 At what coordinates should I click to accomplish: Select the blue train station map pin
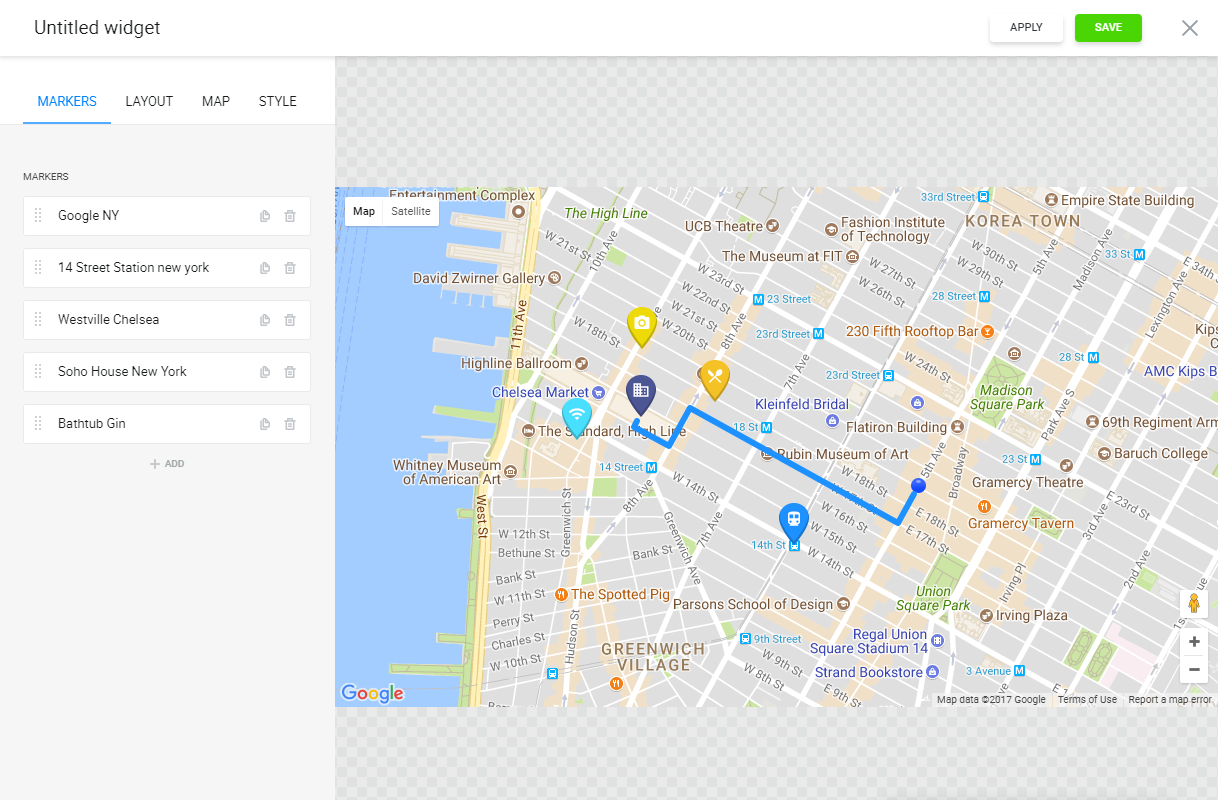(793, 522)
